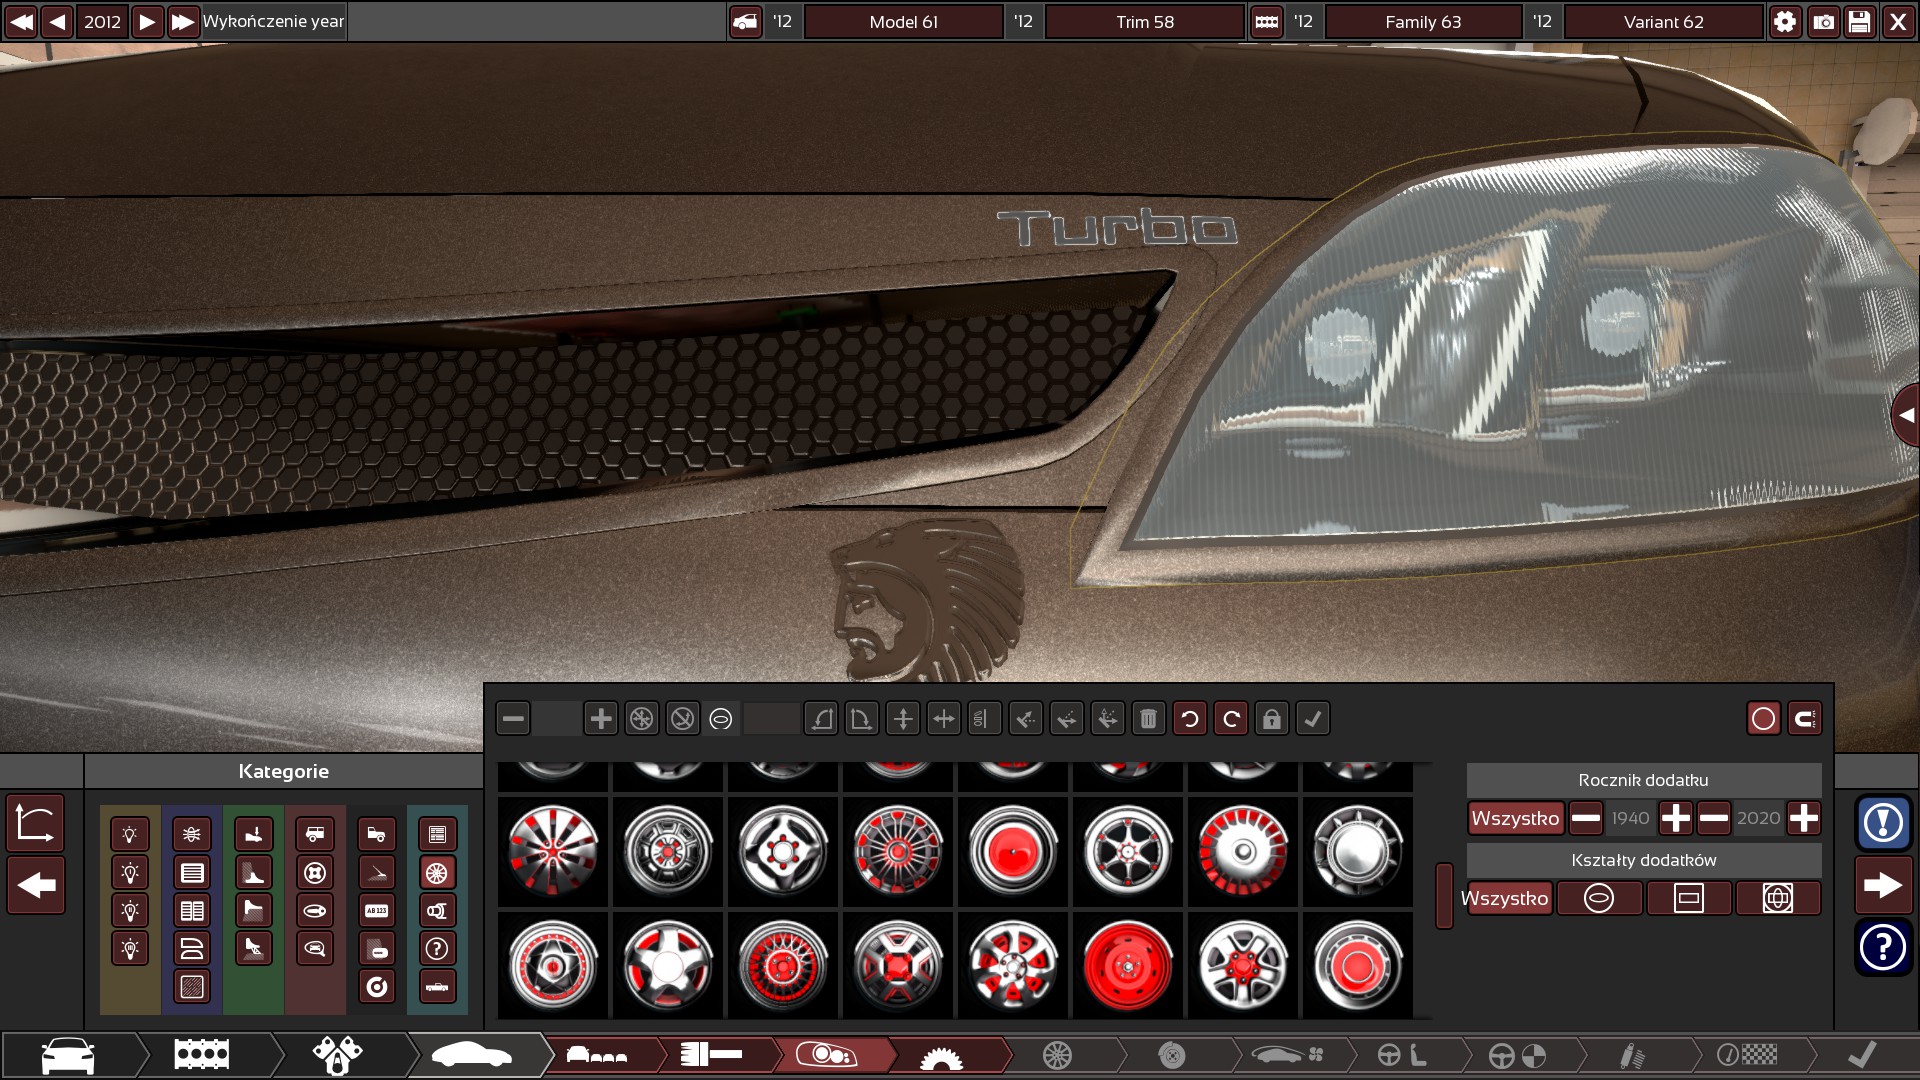The width and height of the screenshot is (1920, 1080).
Task: Decrease the 2020 maximum year with minus
Action: 1714,819
